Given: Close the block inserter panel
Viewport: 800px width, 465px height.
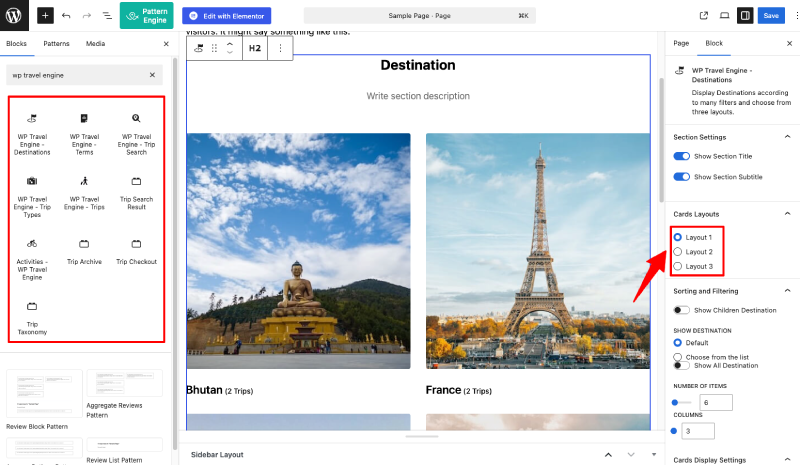Looking at the screenshot, I should coord(166,44).
